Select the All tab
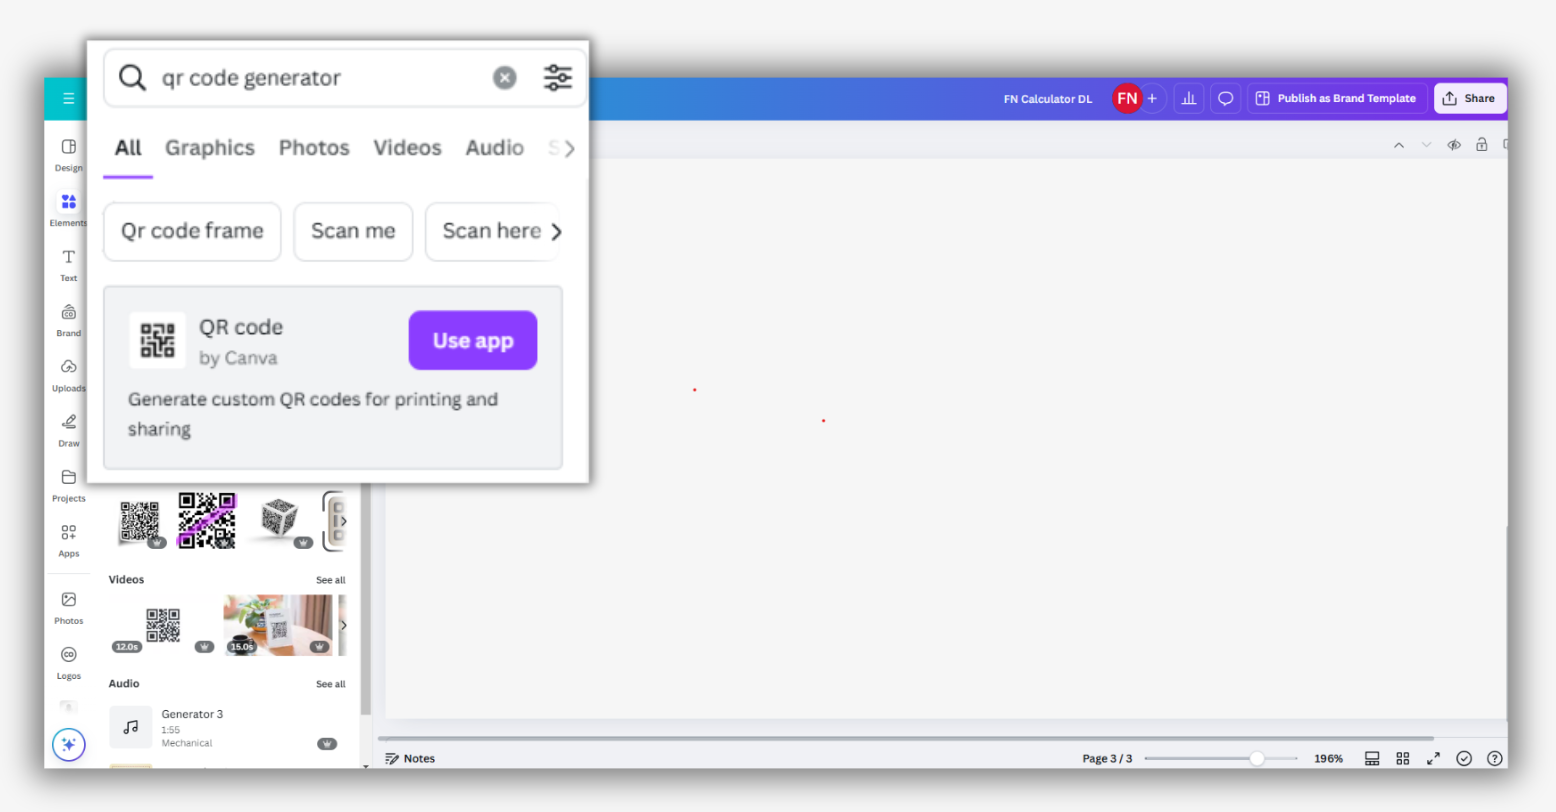 pos(128,148)
